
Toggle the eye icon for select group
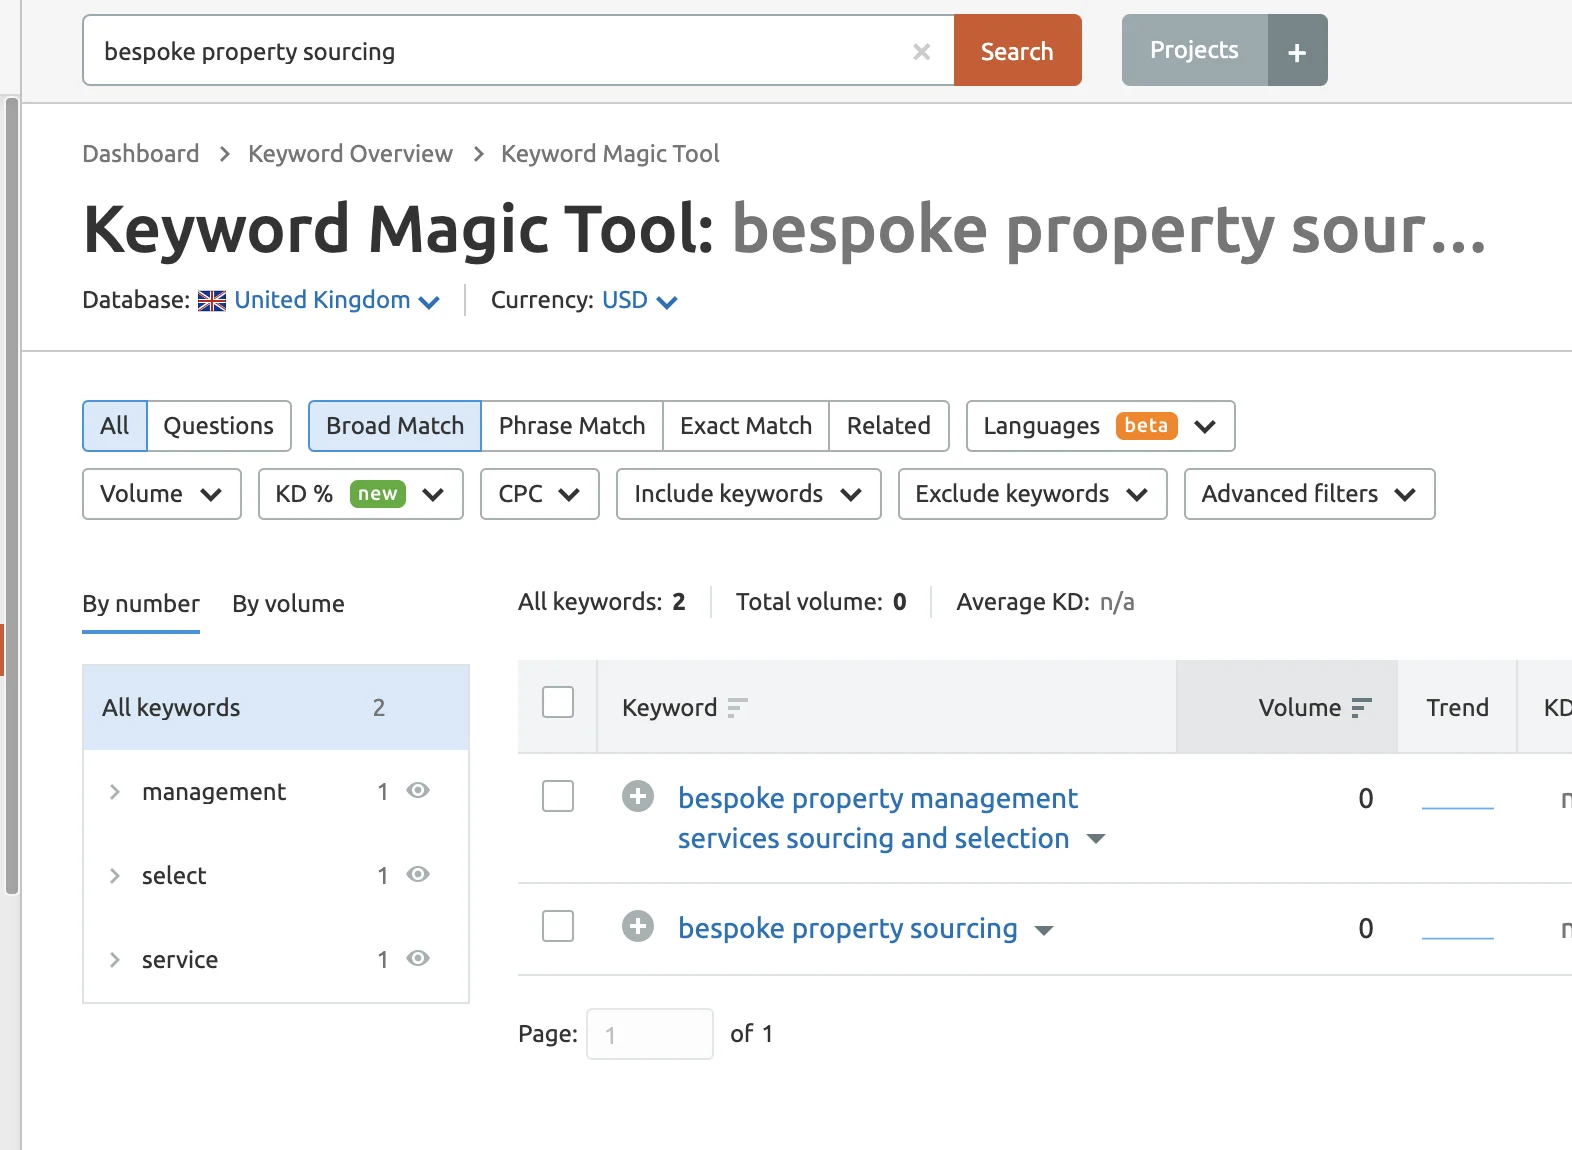pyautogui.click(x=418, y=874)
